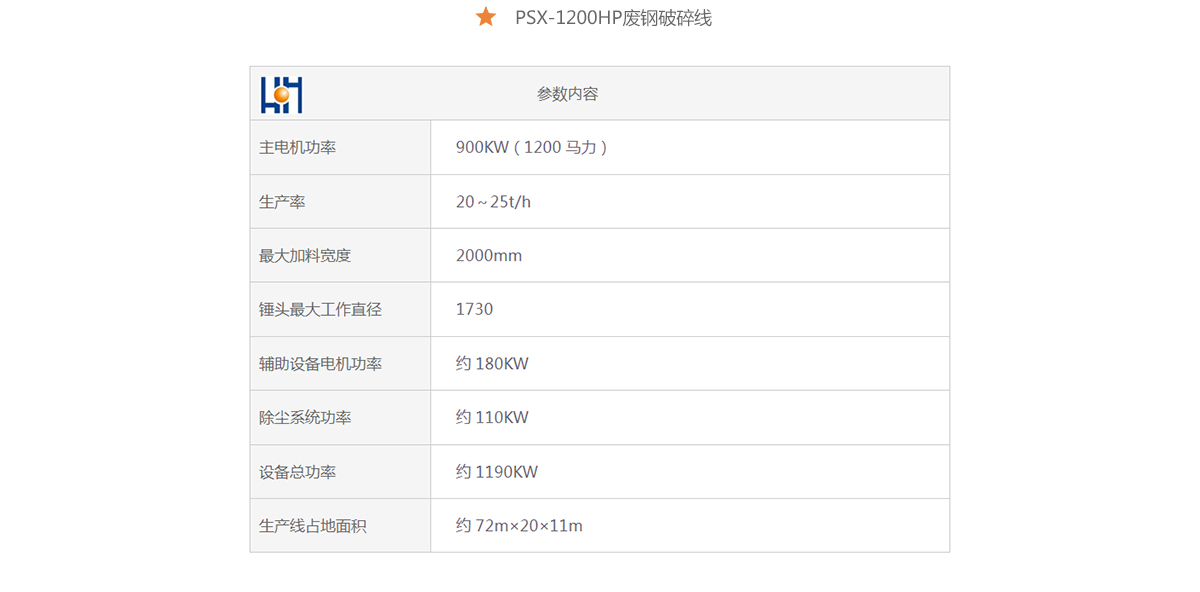Screen dimensions: 1200x592
Task: Select the 主电机功率 row label
Action: 297,147
